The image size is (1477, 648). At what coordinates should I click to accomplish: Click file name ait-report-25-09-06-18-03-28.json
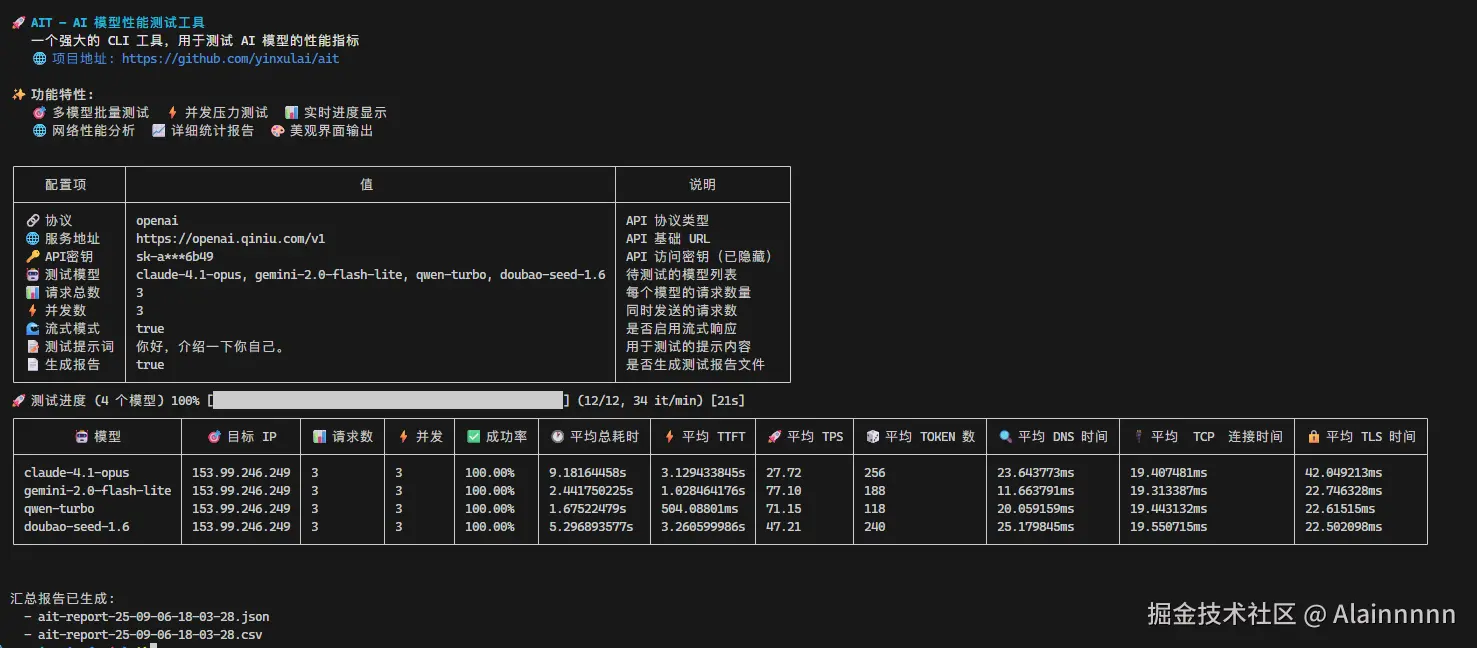pos(154,617)
